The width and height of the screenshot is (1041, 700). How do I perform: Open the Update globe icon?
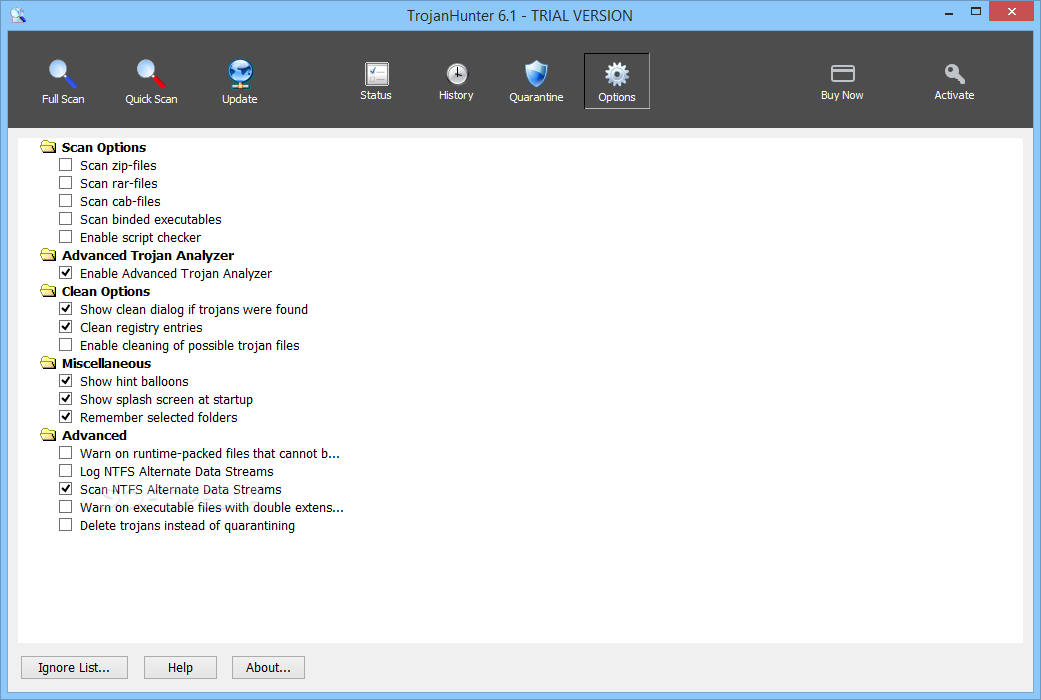[240, 82]
